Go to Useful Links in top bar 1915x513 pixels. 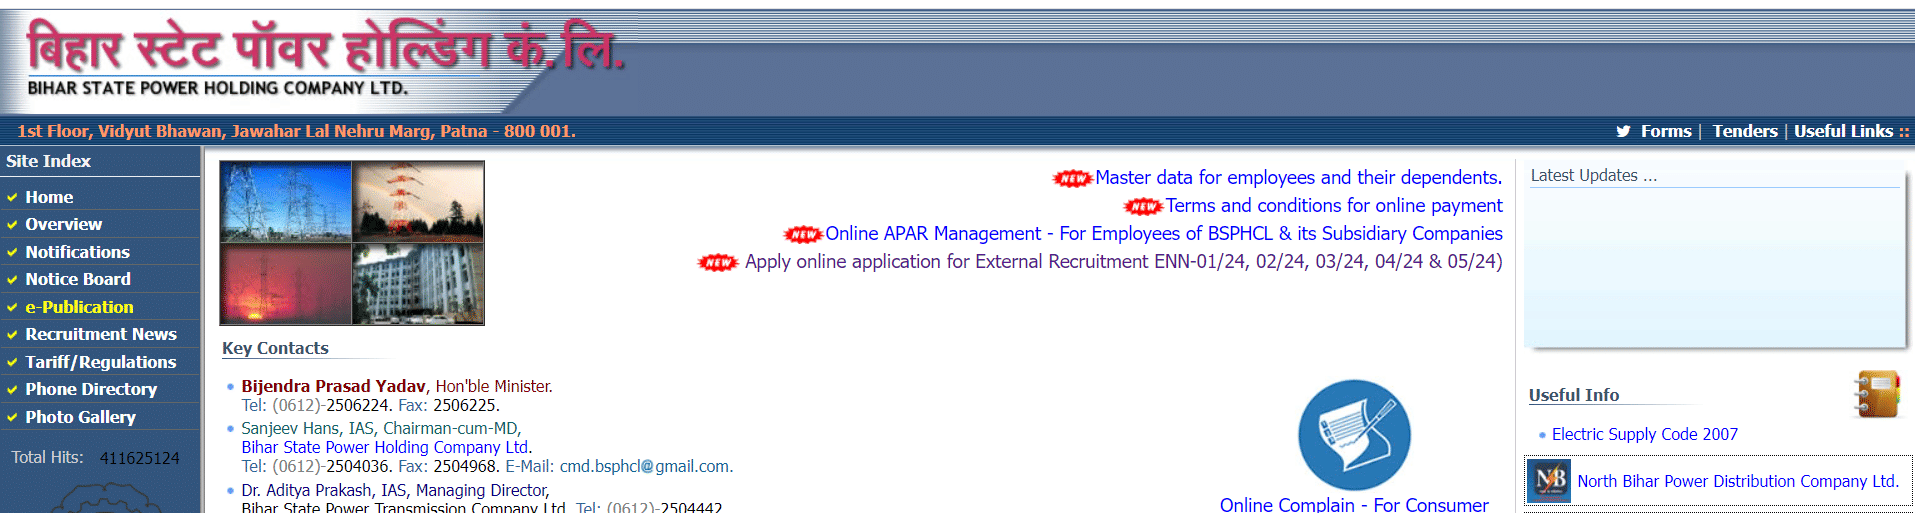tap(1842, 131)
